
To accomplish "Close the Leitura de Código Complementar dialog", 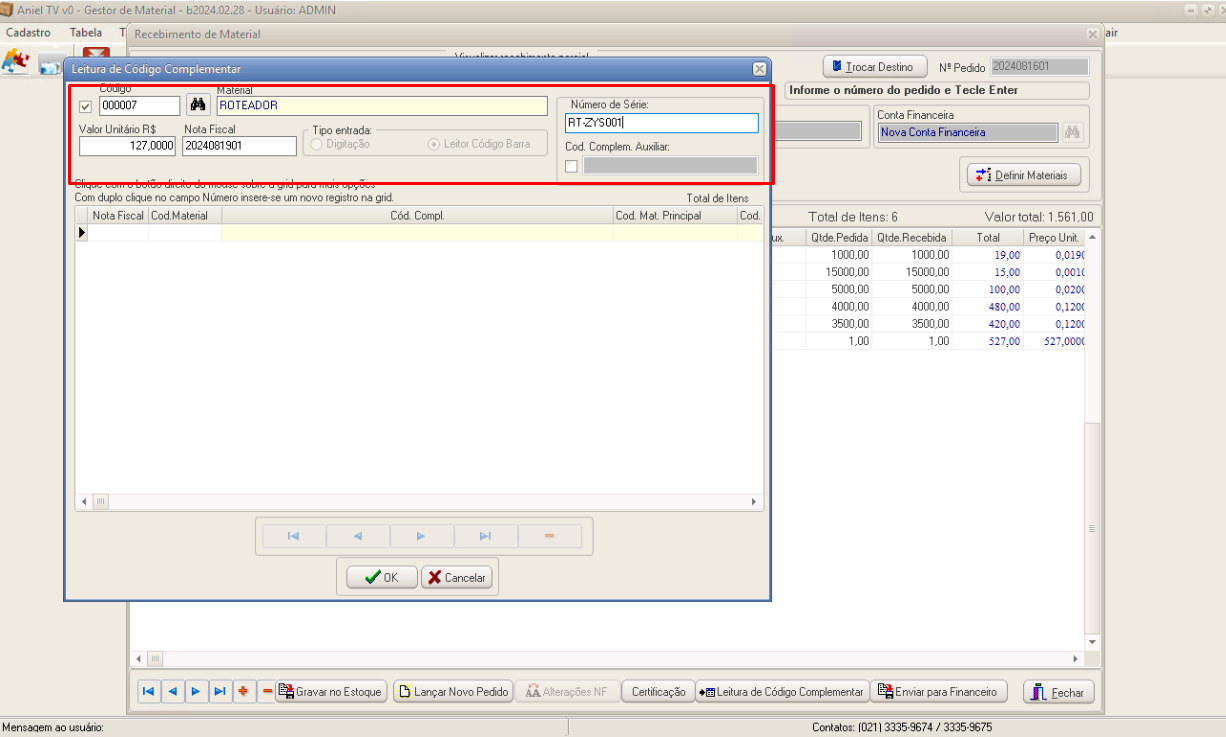I will pos(759,69).
